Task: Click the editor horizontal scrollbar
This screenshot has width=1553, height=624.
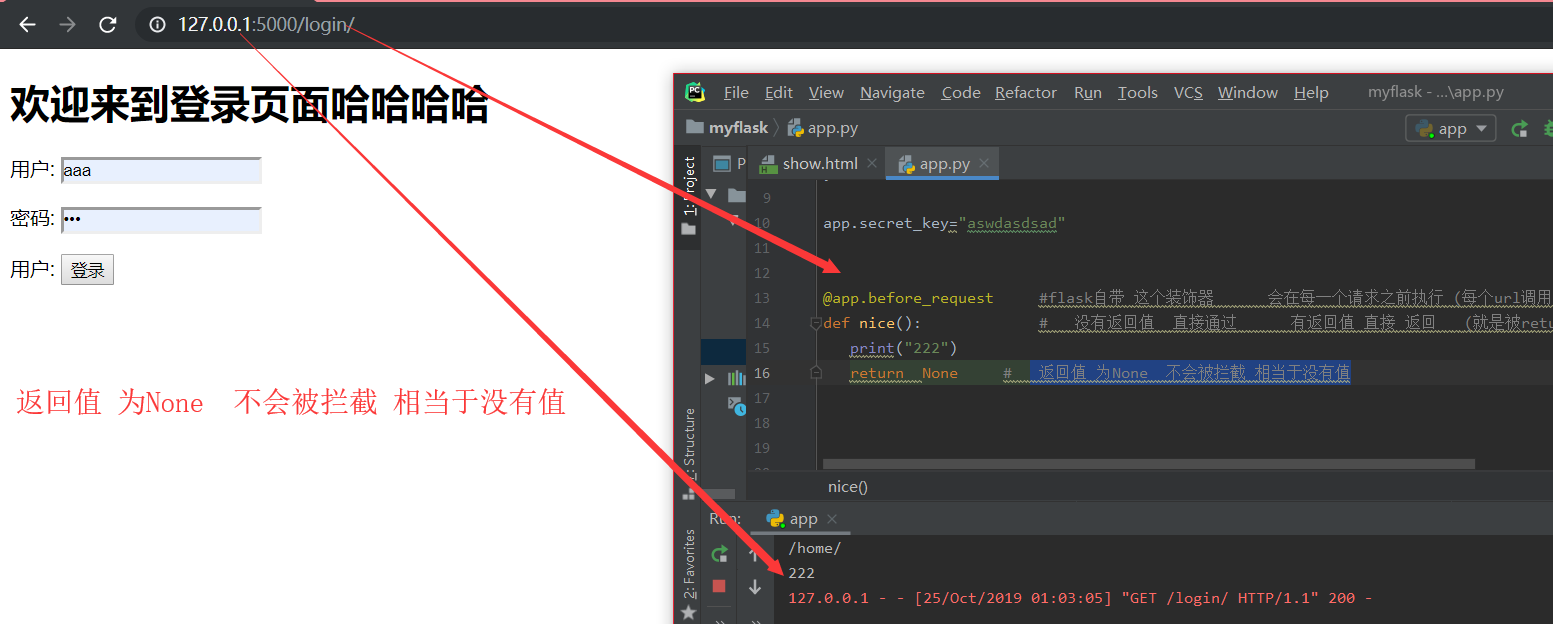Action: coord(1149,464)
